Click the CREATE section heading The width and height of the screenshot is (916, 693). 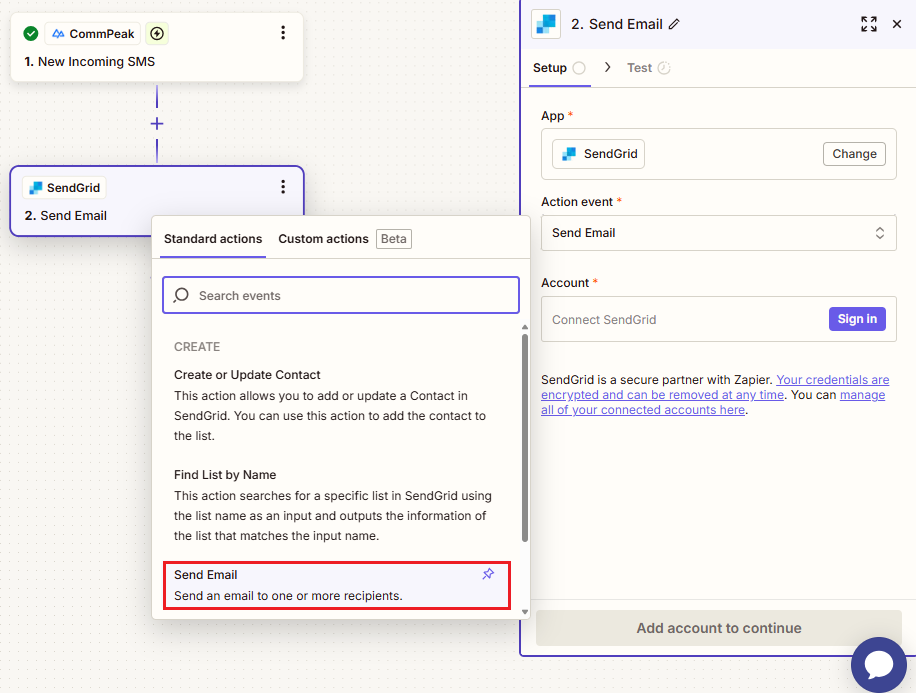[x=197, y=347]
